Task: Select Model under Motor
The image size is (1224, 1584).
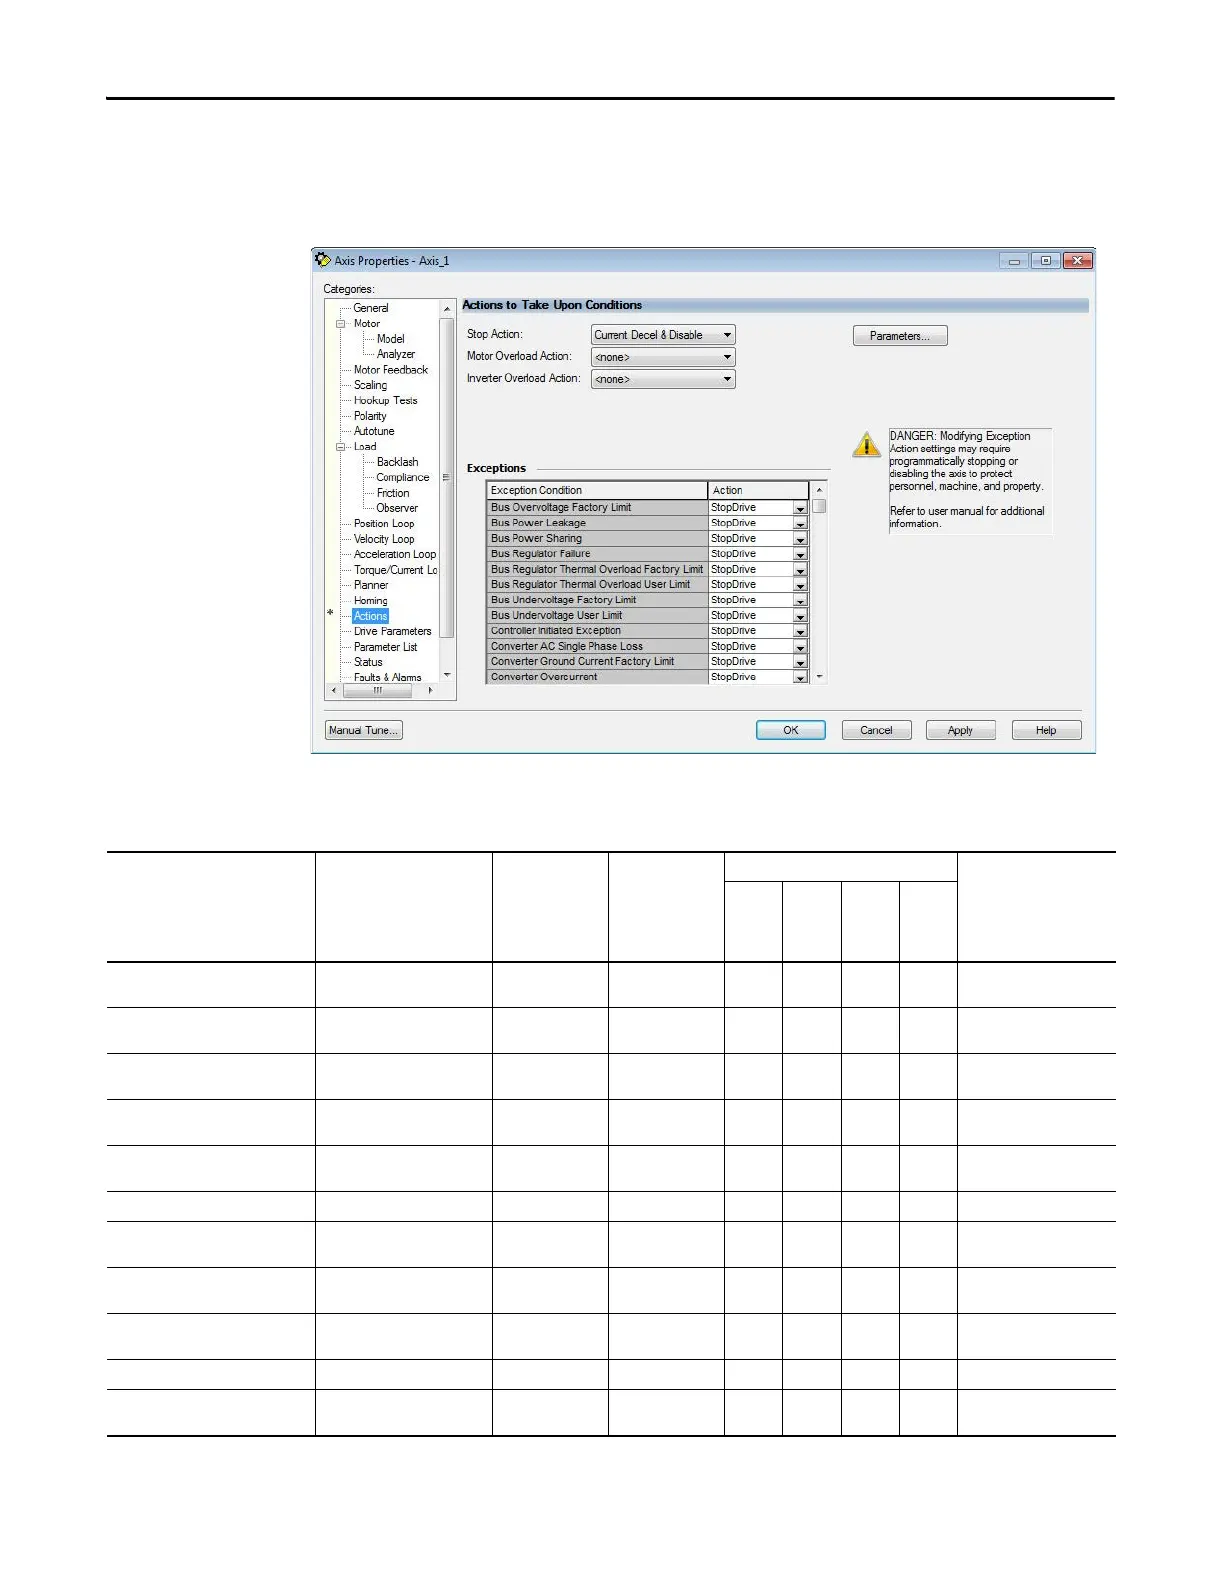Action: (x=390, y=339)
